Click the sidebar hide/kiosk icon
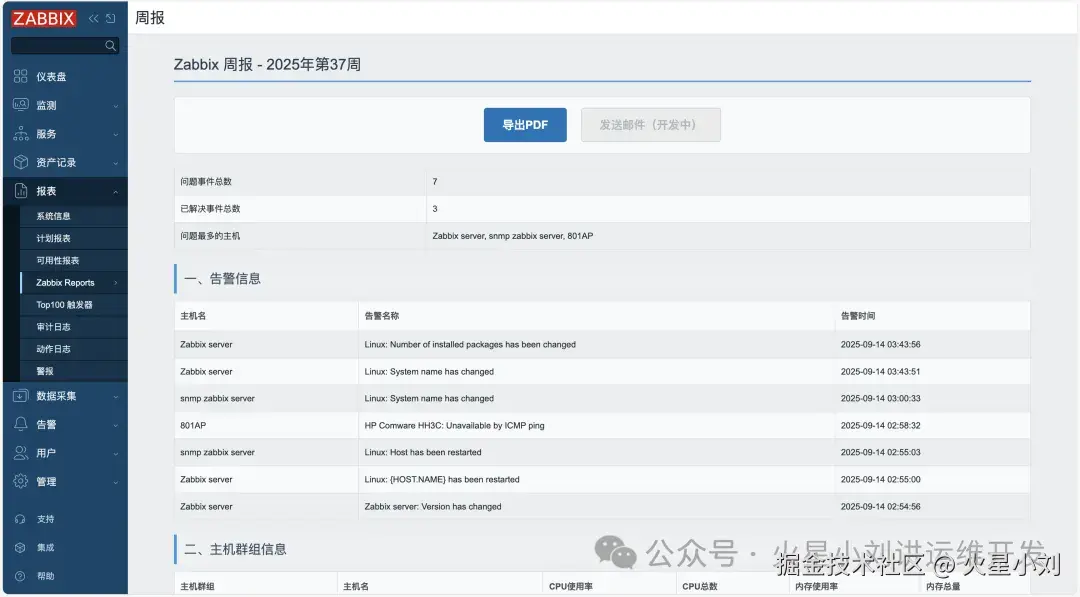Screen dimensions: 1080x597 [x=111, y=19]
